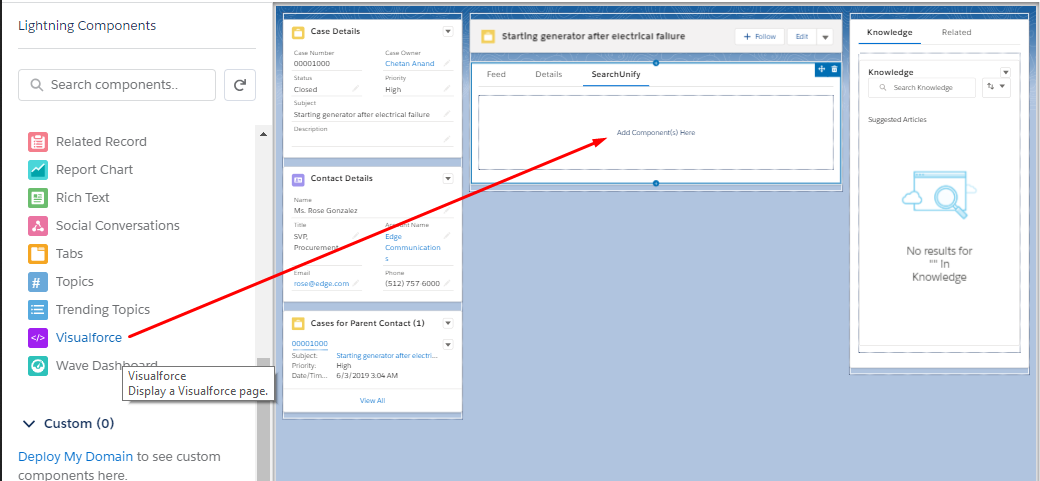Click the Trending Topics component icon
The image size is (1040, 481).
[38, 310]
